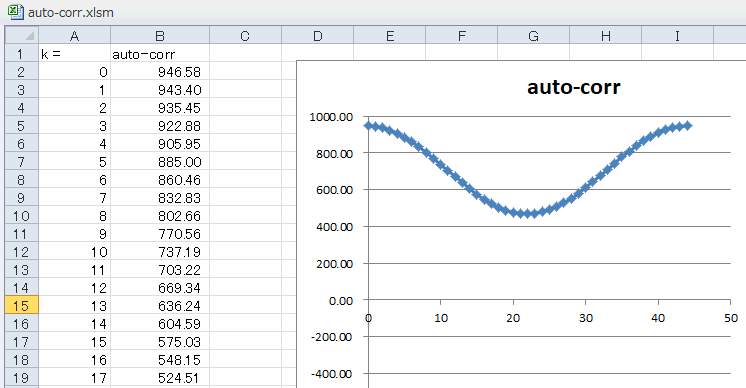746x388 pixels.
Task: Click the Excel file icon beside auto-corr.xlsm
Action: tap(15, 12)
